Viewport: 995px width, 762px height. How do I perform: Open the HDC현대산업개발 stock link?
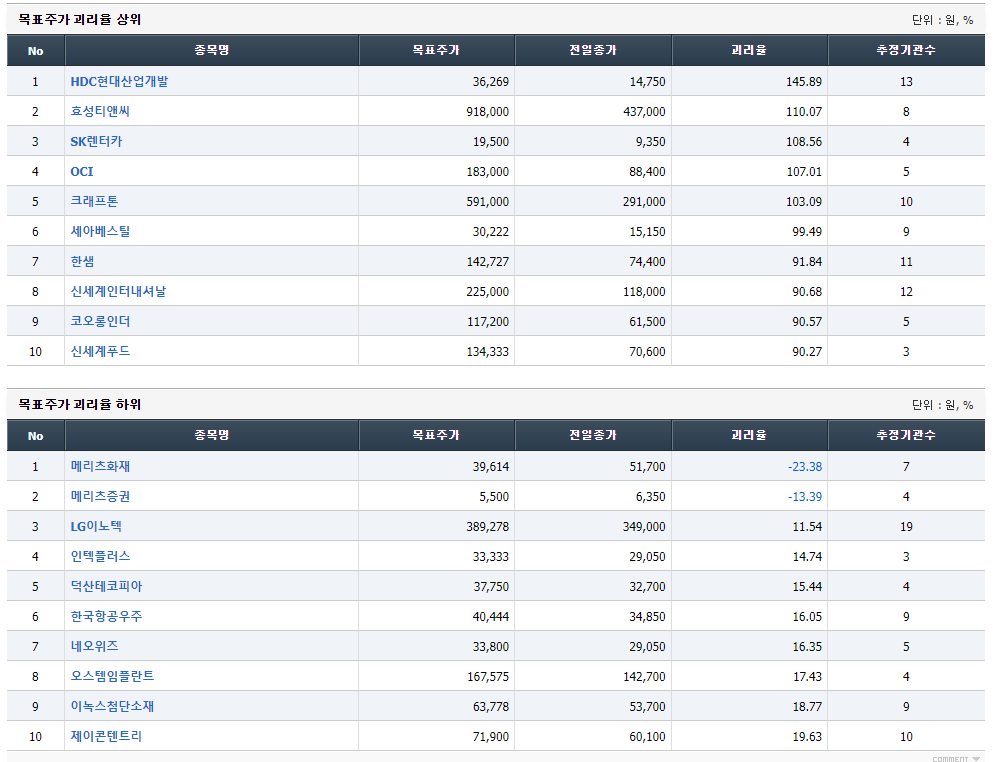click(119, 82)
